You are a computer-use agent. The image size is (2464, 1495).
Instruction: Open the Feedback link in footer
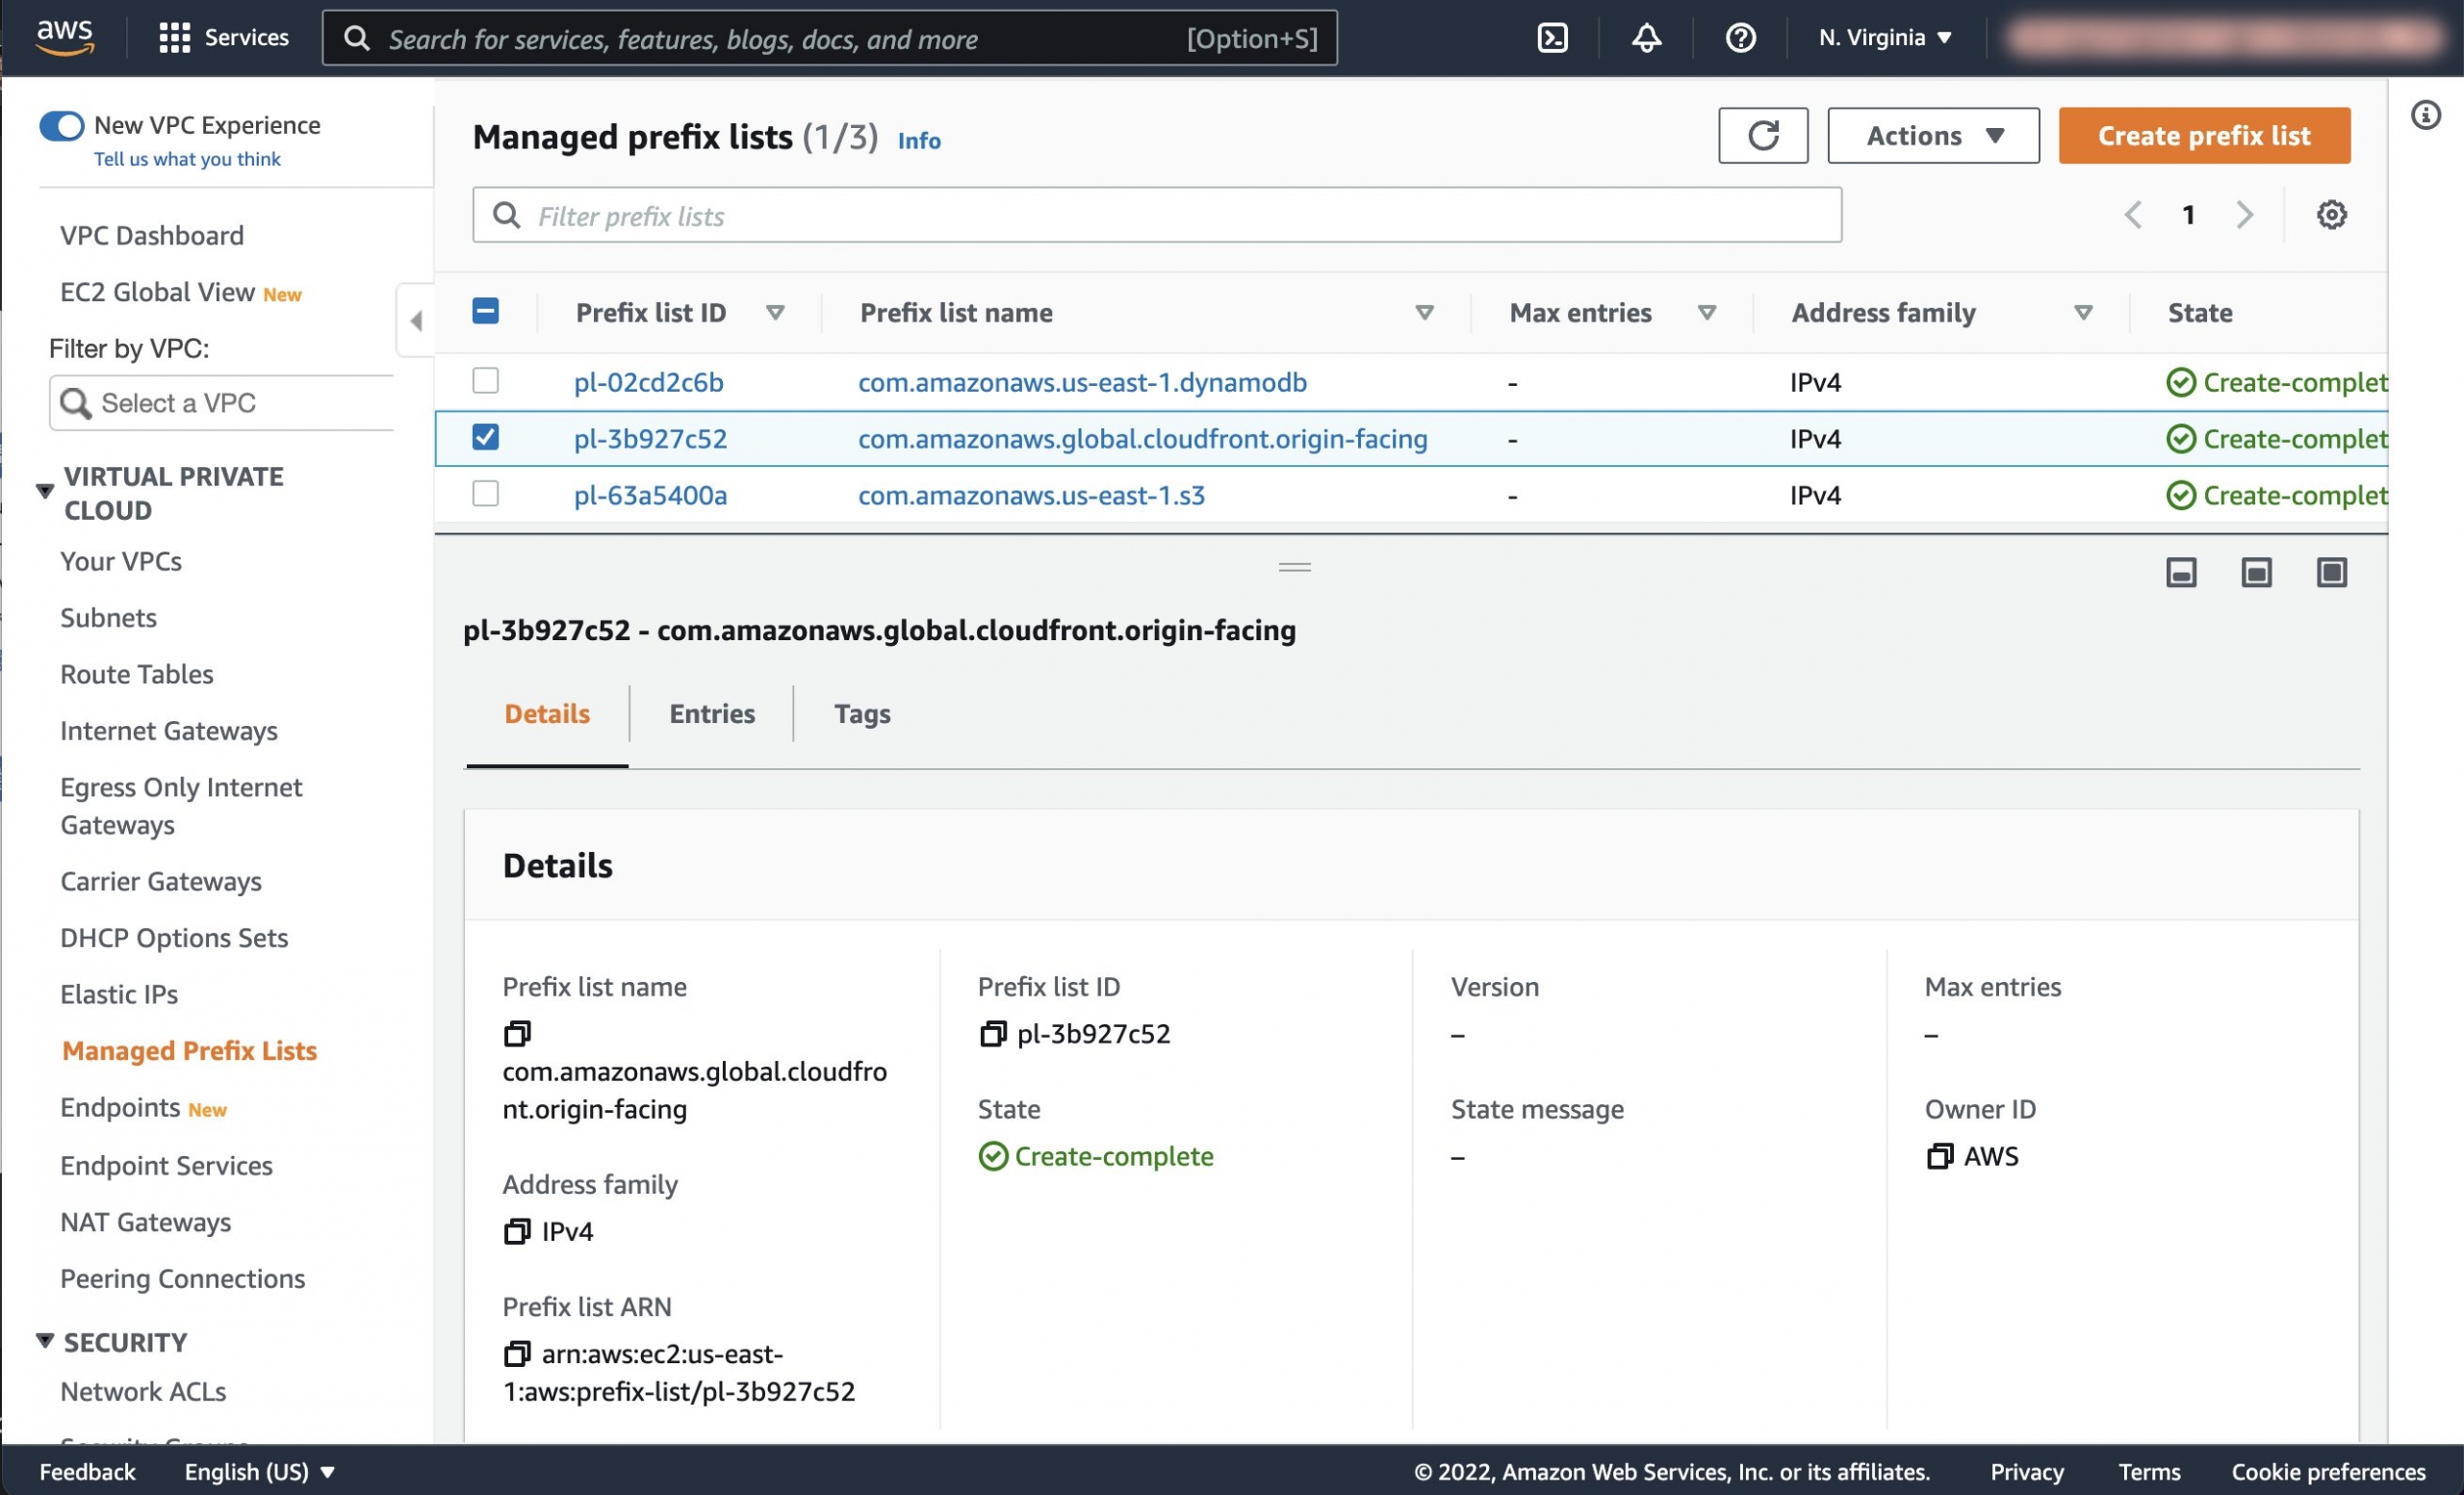click(x=87, y=1472)
